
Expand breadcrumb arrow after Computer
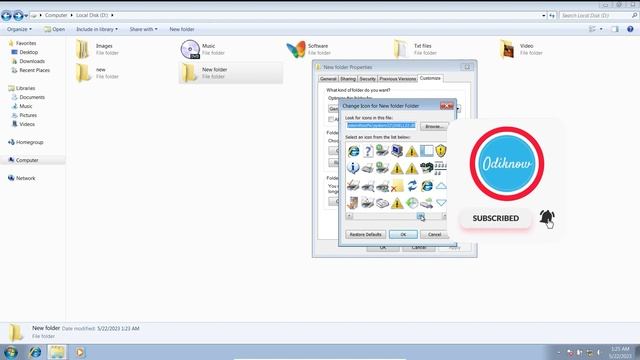[71, 15]
